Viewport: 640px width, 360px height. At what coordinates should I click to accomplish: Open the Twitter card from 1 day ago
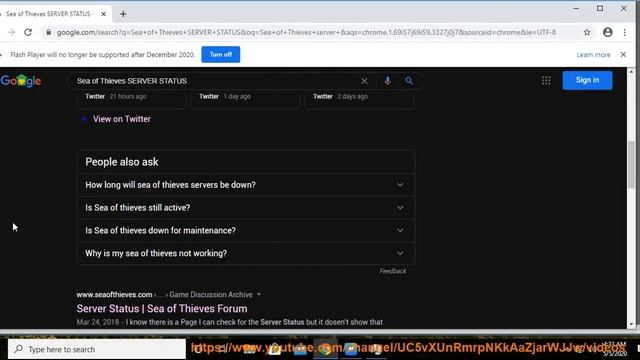coord(245,100)
